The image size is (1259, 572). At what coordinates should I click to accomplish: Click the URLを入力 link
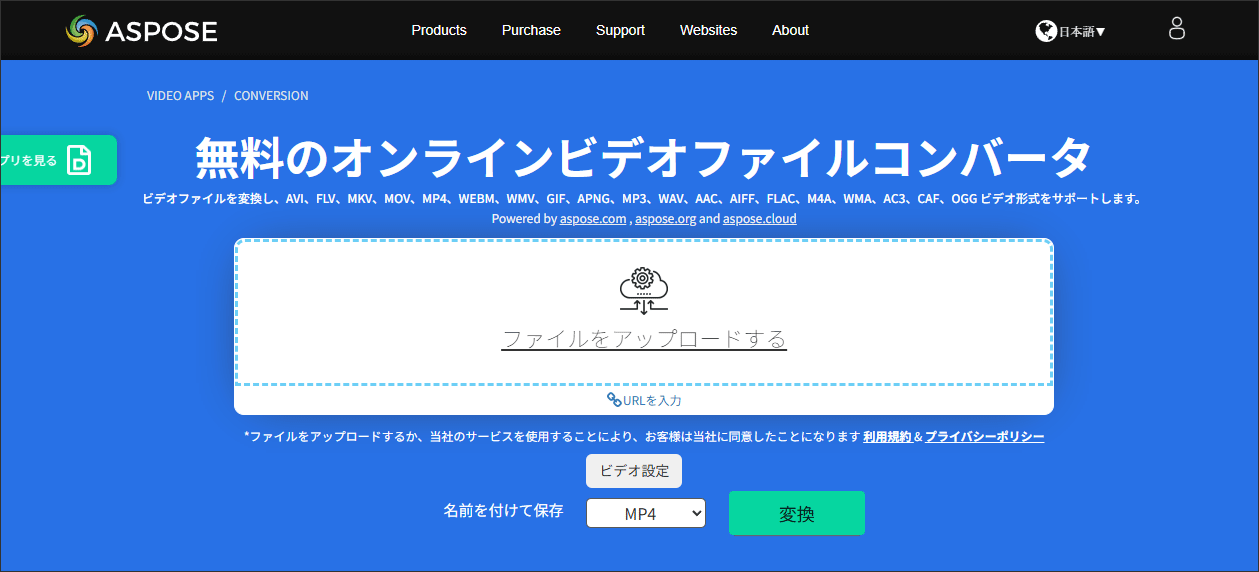(652, 400)
